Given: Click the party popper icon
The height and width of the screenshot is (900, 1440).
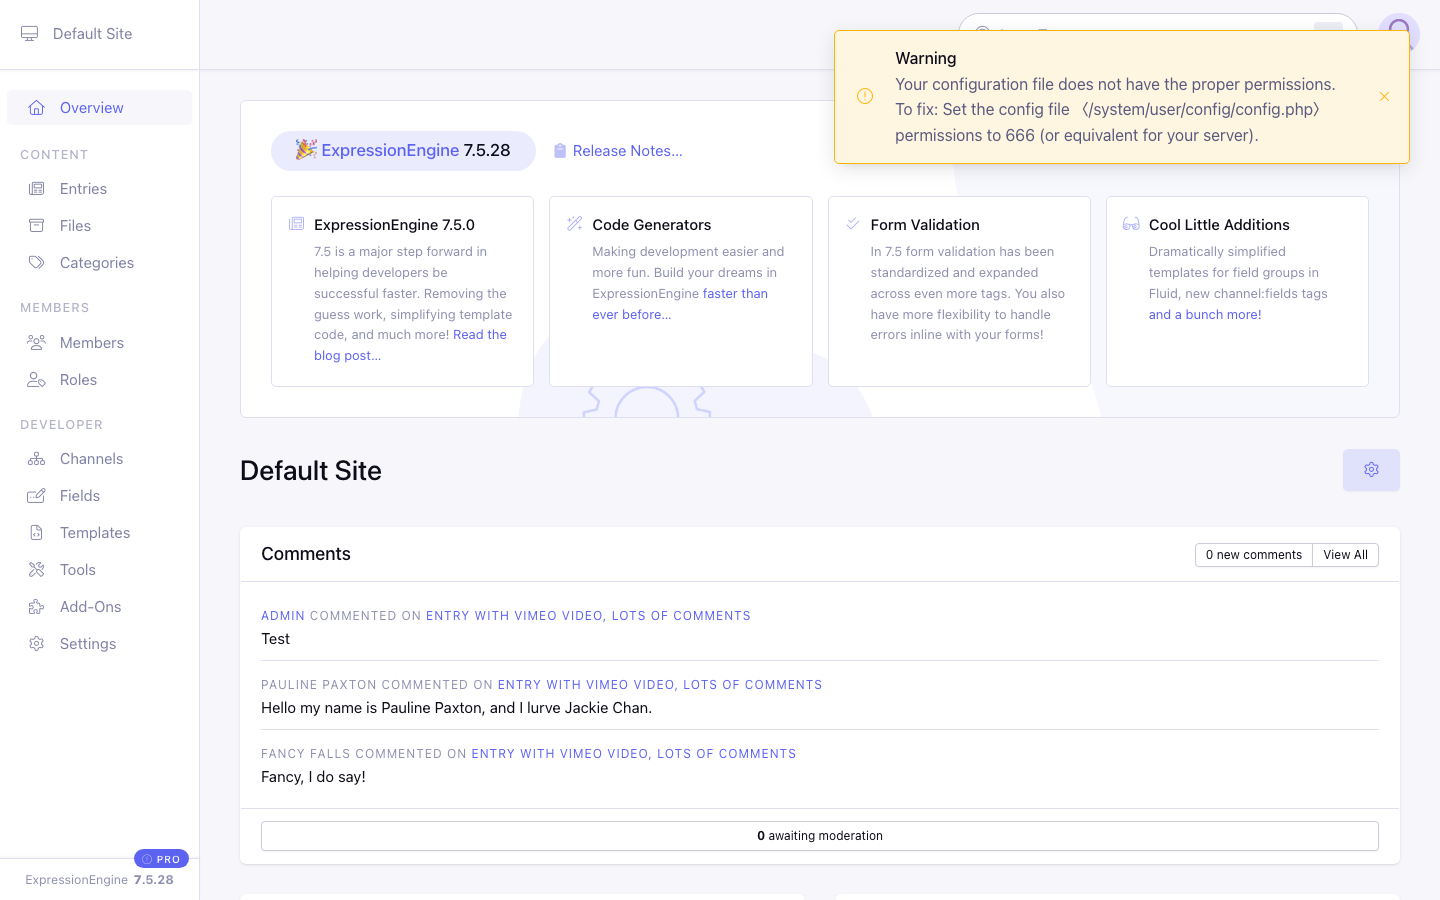Looking at the screenshot, I should click(306, 149).
